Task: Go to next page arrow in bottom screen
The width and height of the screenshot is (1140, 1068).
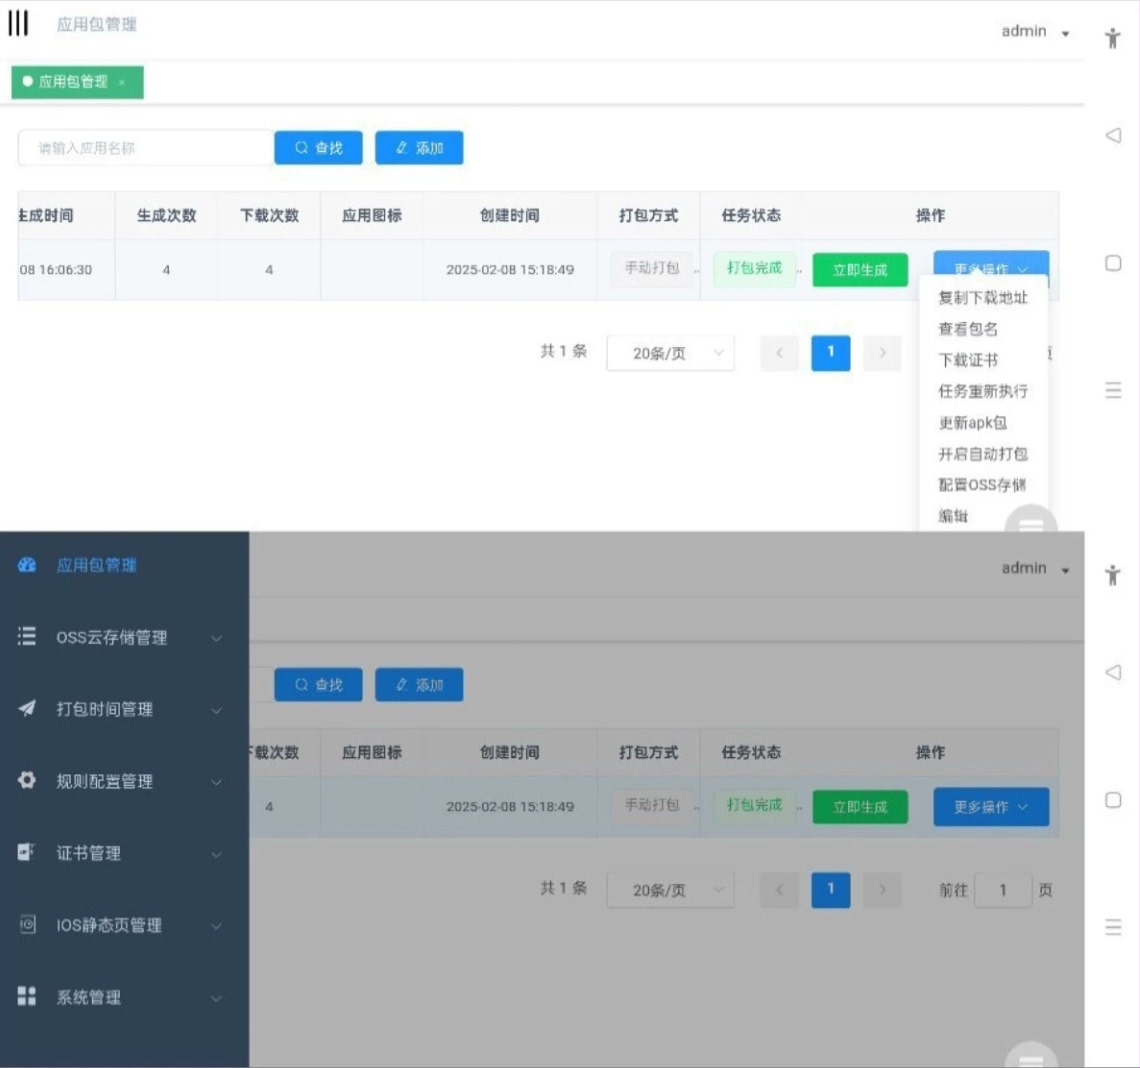Action: pyautogui.click(x=882, y=890)
